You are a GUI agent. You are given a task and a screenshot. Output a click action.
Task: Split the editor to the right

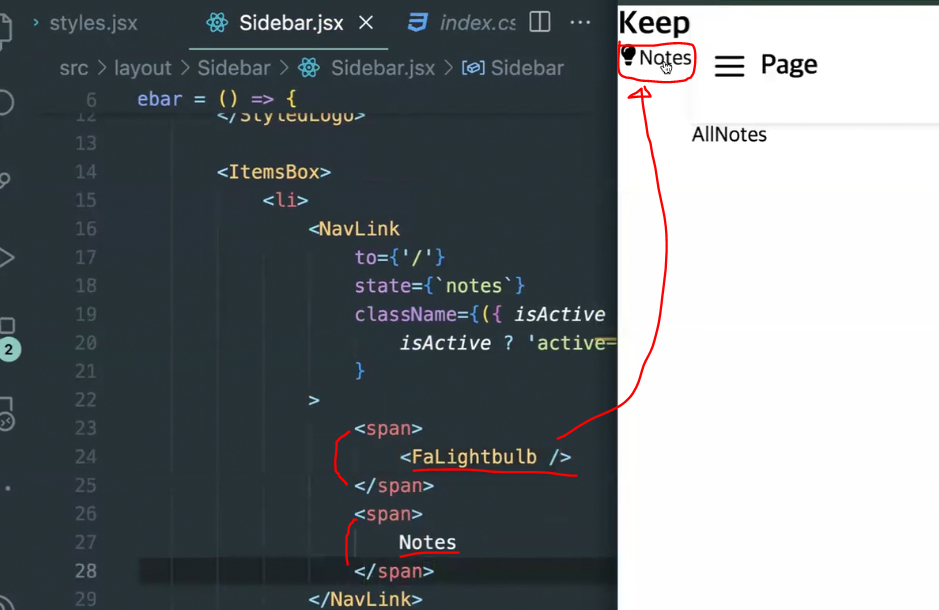click(540, 23)
